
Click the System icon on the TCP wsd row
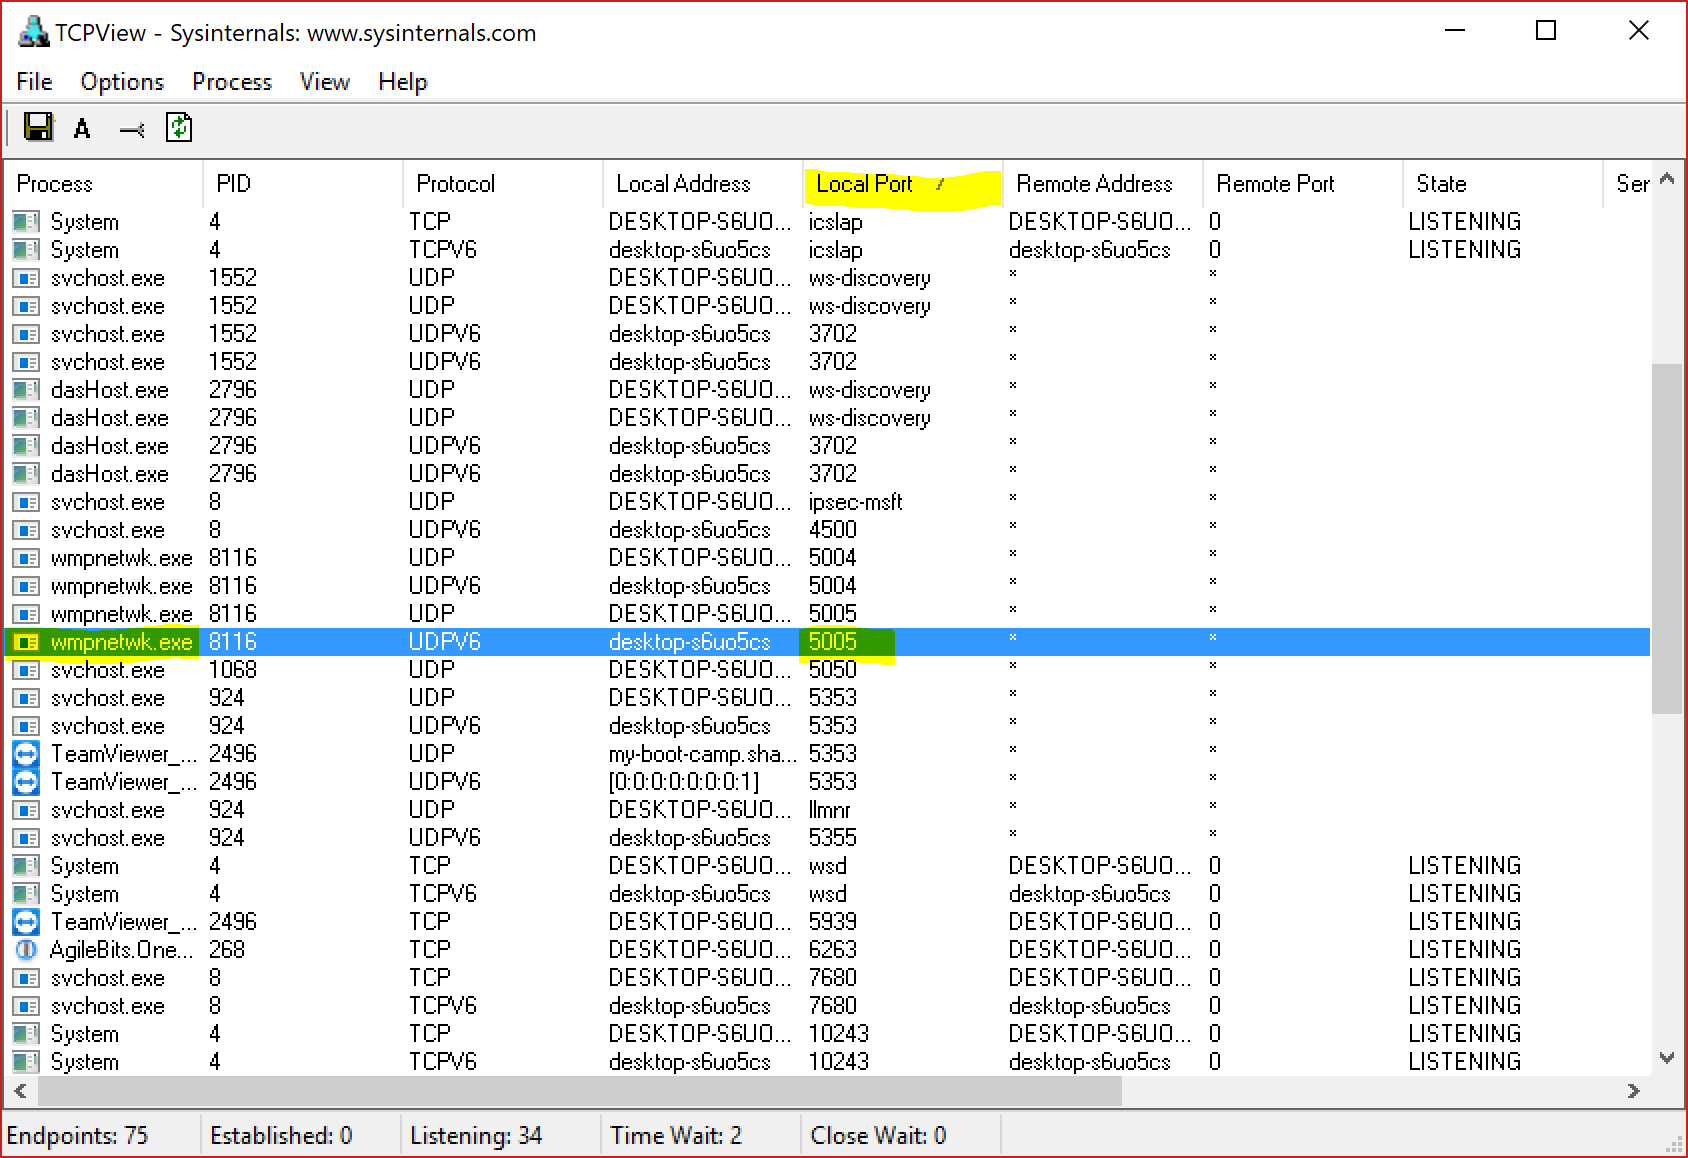26,866
